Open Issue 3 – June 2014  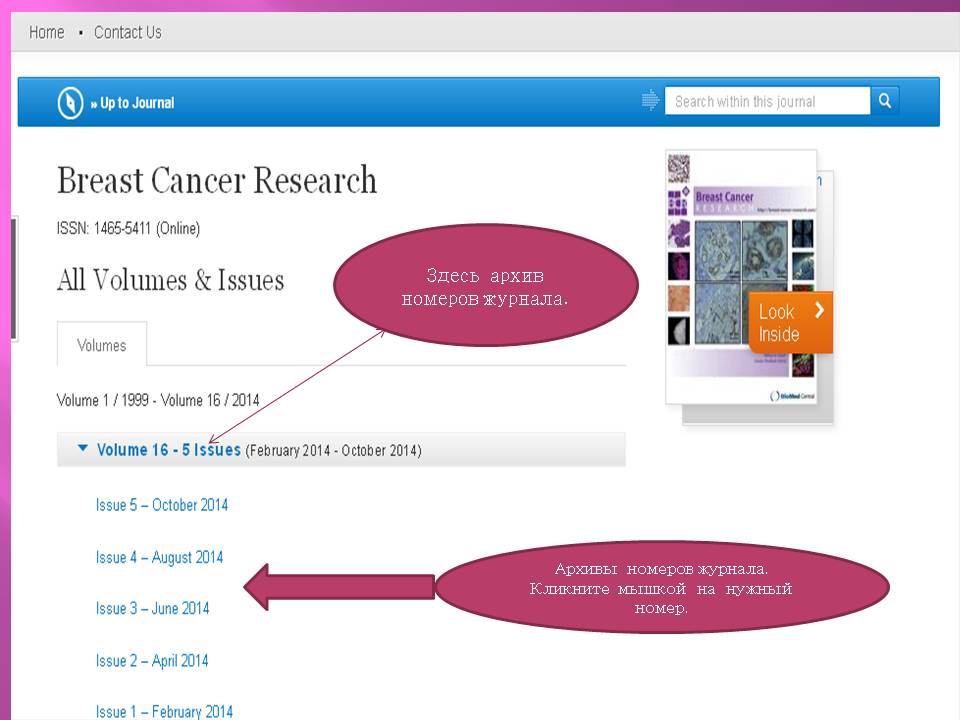point(153,608)
